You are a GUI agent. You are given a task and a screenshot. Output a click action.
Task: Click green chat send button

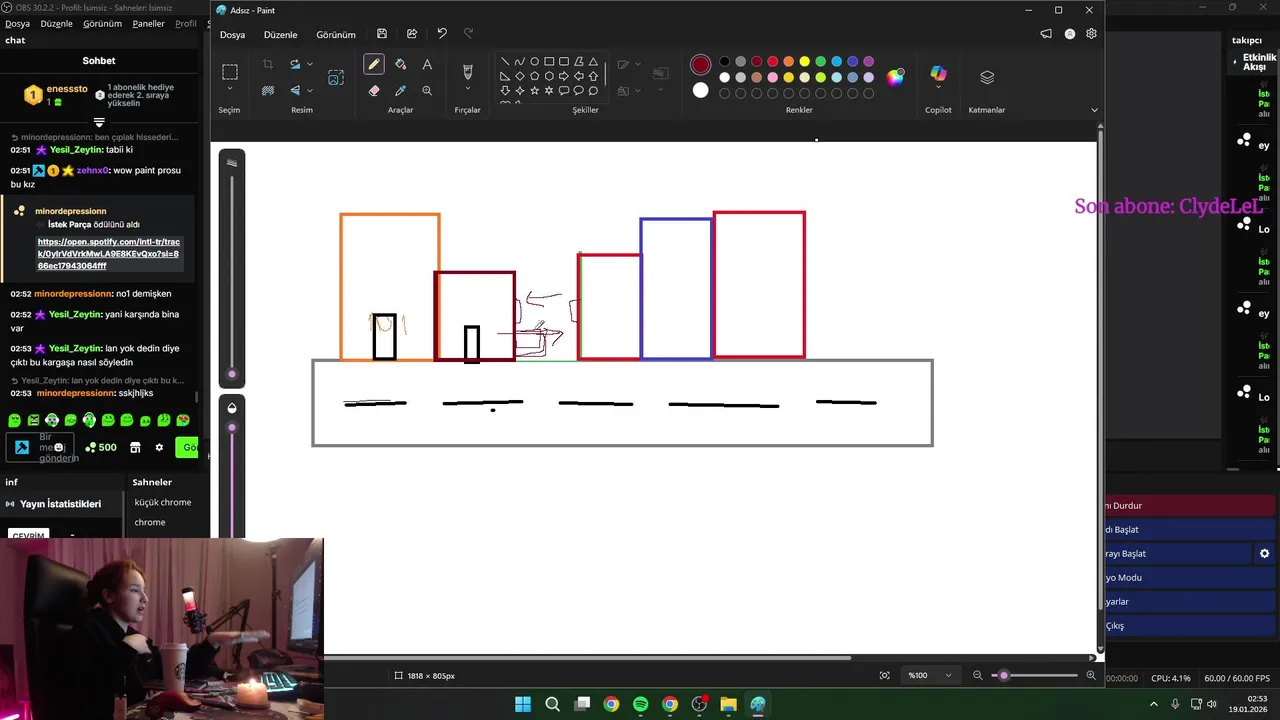(x=187, y=447)
